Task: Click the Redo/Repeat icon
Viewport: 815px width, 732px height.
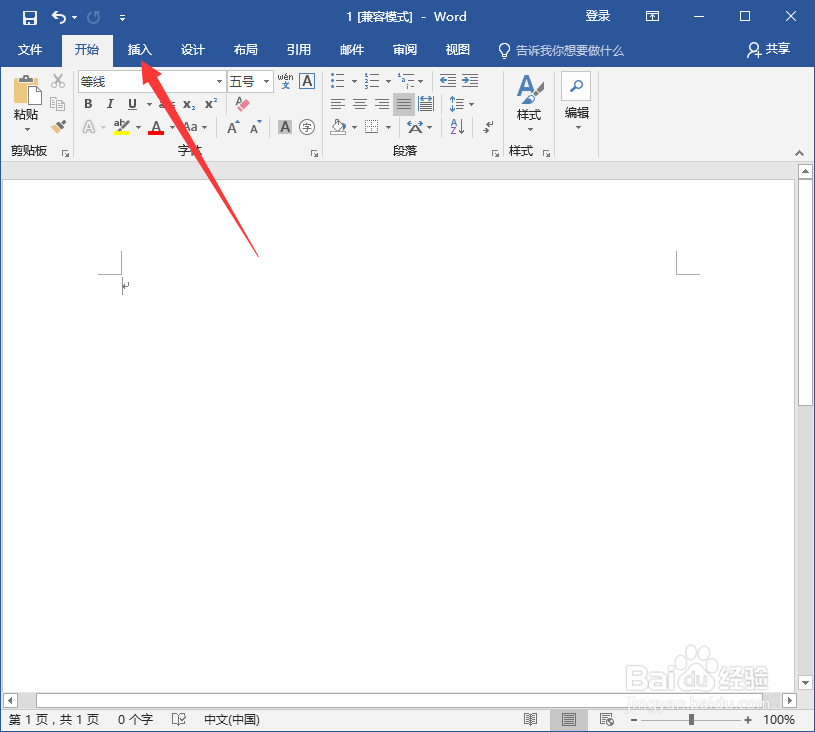Action: coord(94,18)
